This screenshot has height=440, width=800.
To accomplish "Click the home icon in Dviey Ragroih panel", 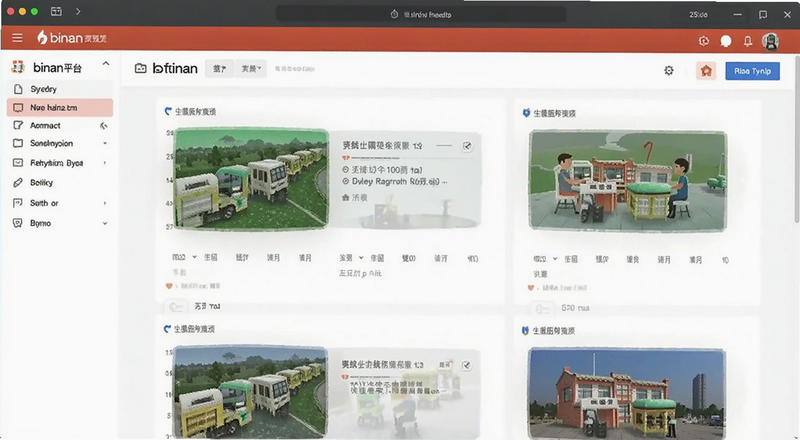I will pos(345,197).
